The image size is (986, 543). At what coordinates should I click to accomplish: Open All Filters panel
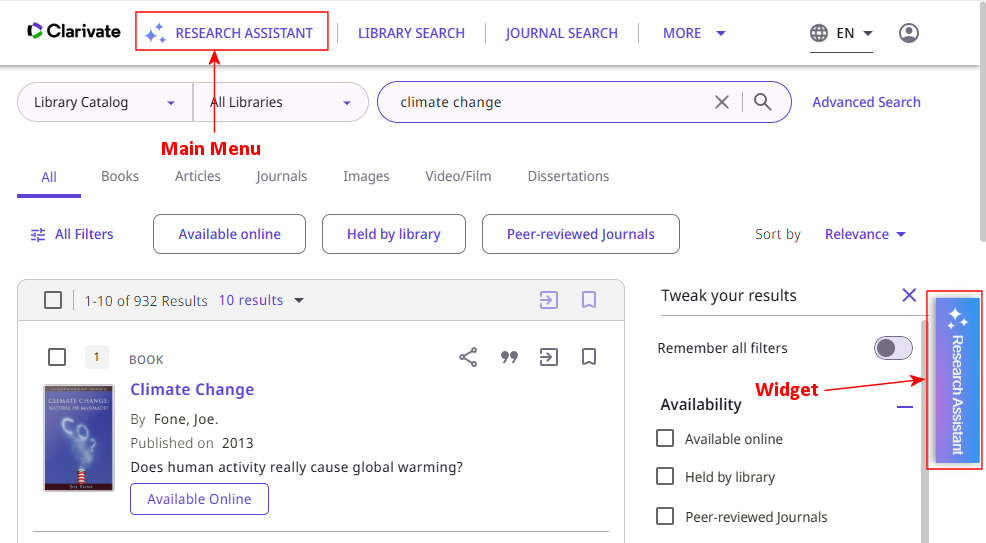coord(72,234)
